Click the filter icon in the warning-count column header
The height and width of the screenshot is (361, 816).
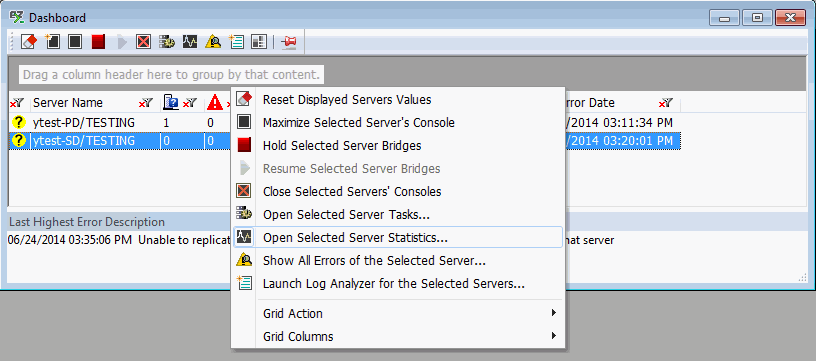(x=229, y=103)
